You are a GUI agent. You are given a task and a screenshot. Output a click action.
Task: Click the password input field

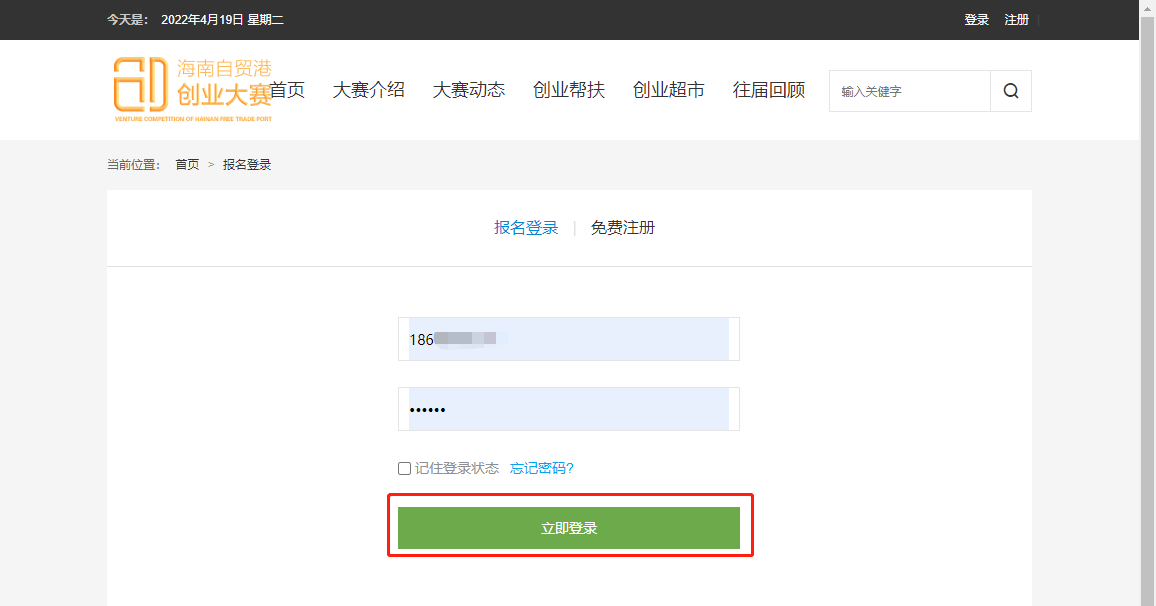pyautogui.click(x=568, y=409)
